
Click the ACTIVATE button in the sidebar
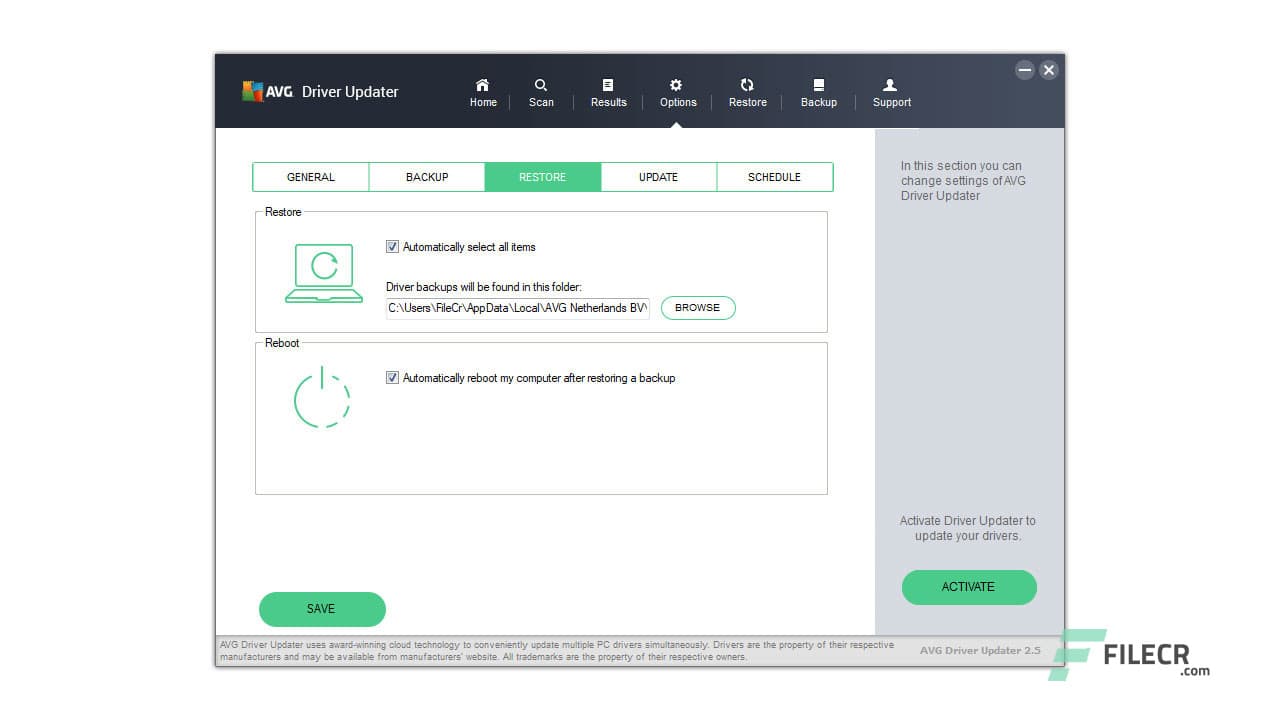point(968,587)
